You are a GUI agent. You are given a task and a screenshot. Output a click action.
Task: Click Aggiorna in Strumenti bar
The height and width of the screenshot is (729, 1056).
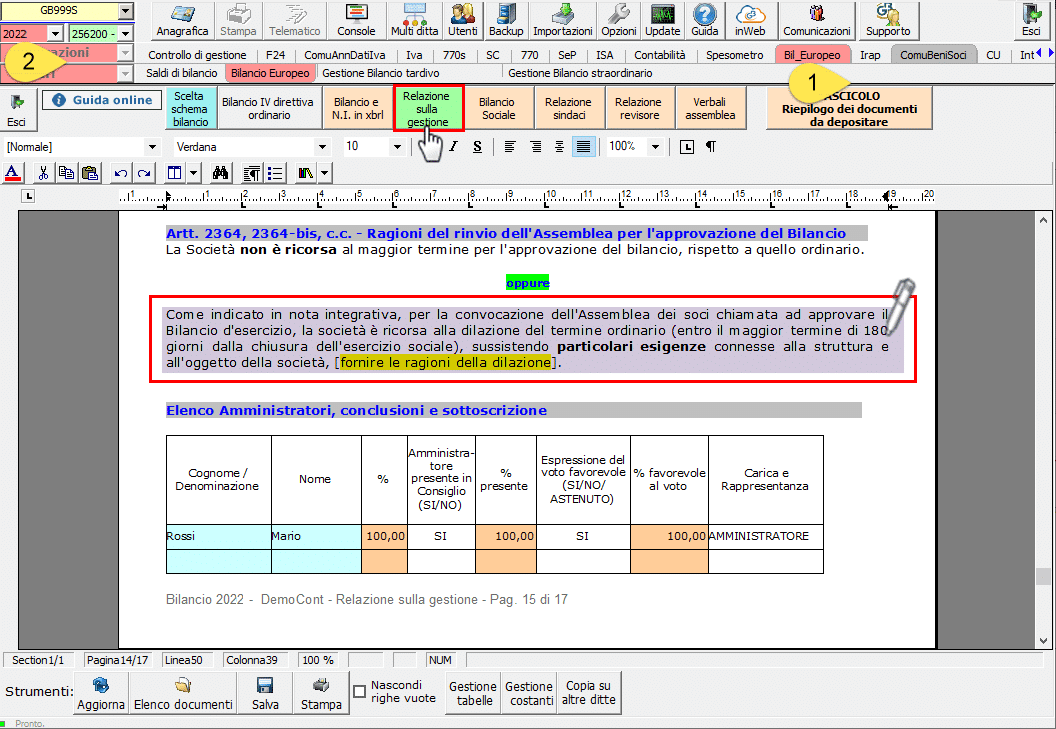(100, 693)
